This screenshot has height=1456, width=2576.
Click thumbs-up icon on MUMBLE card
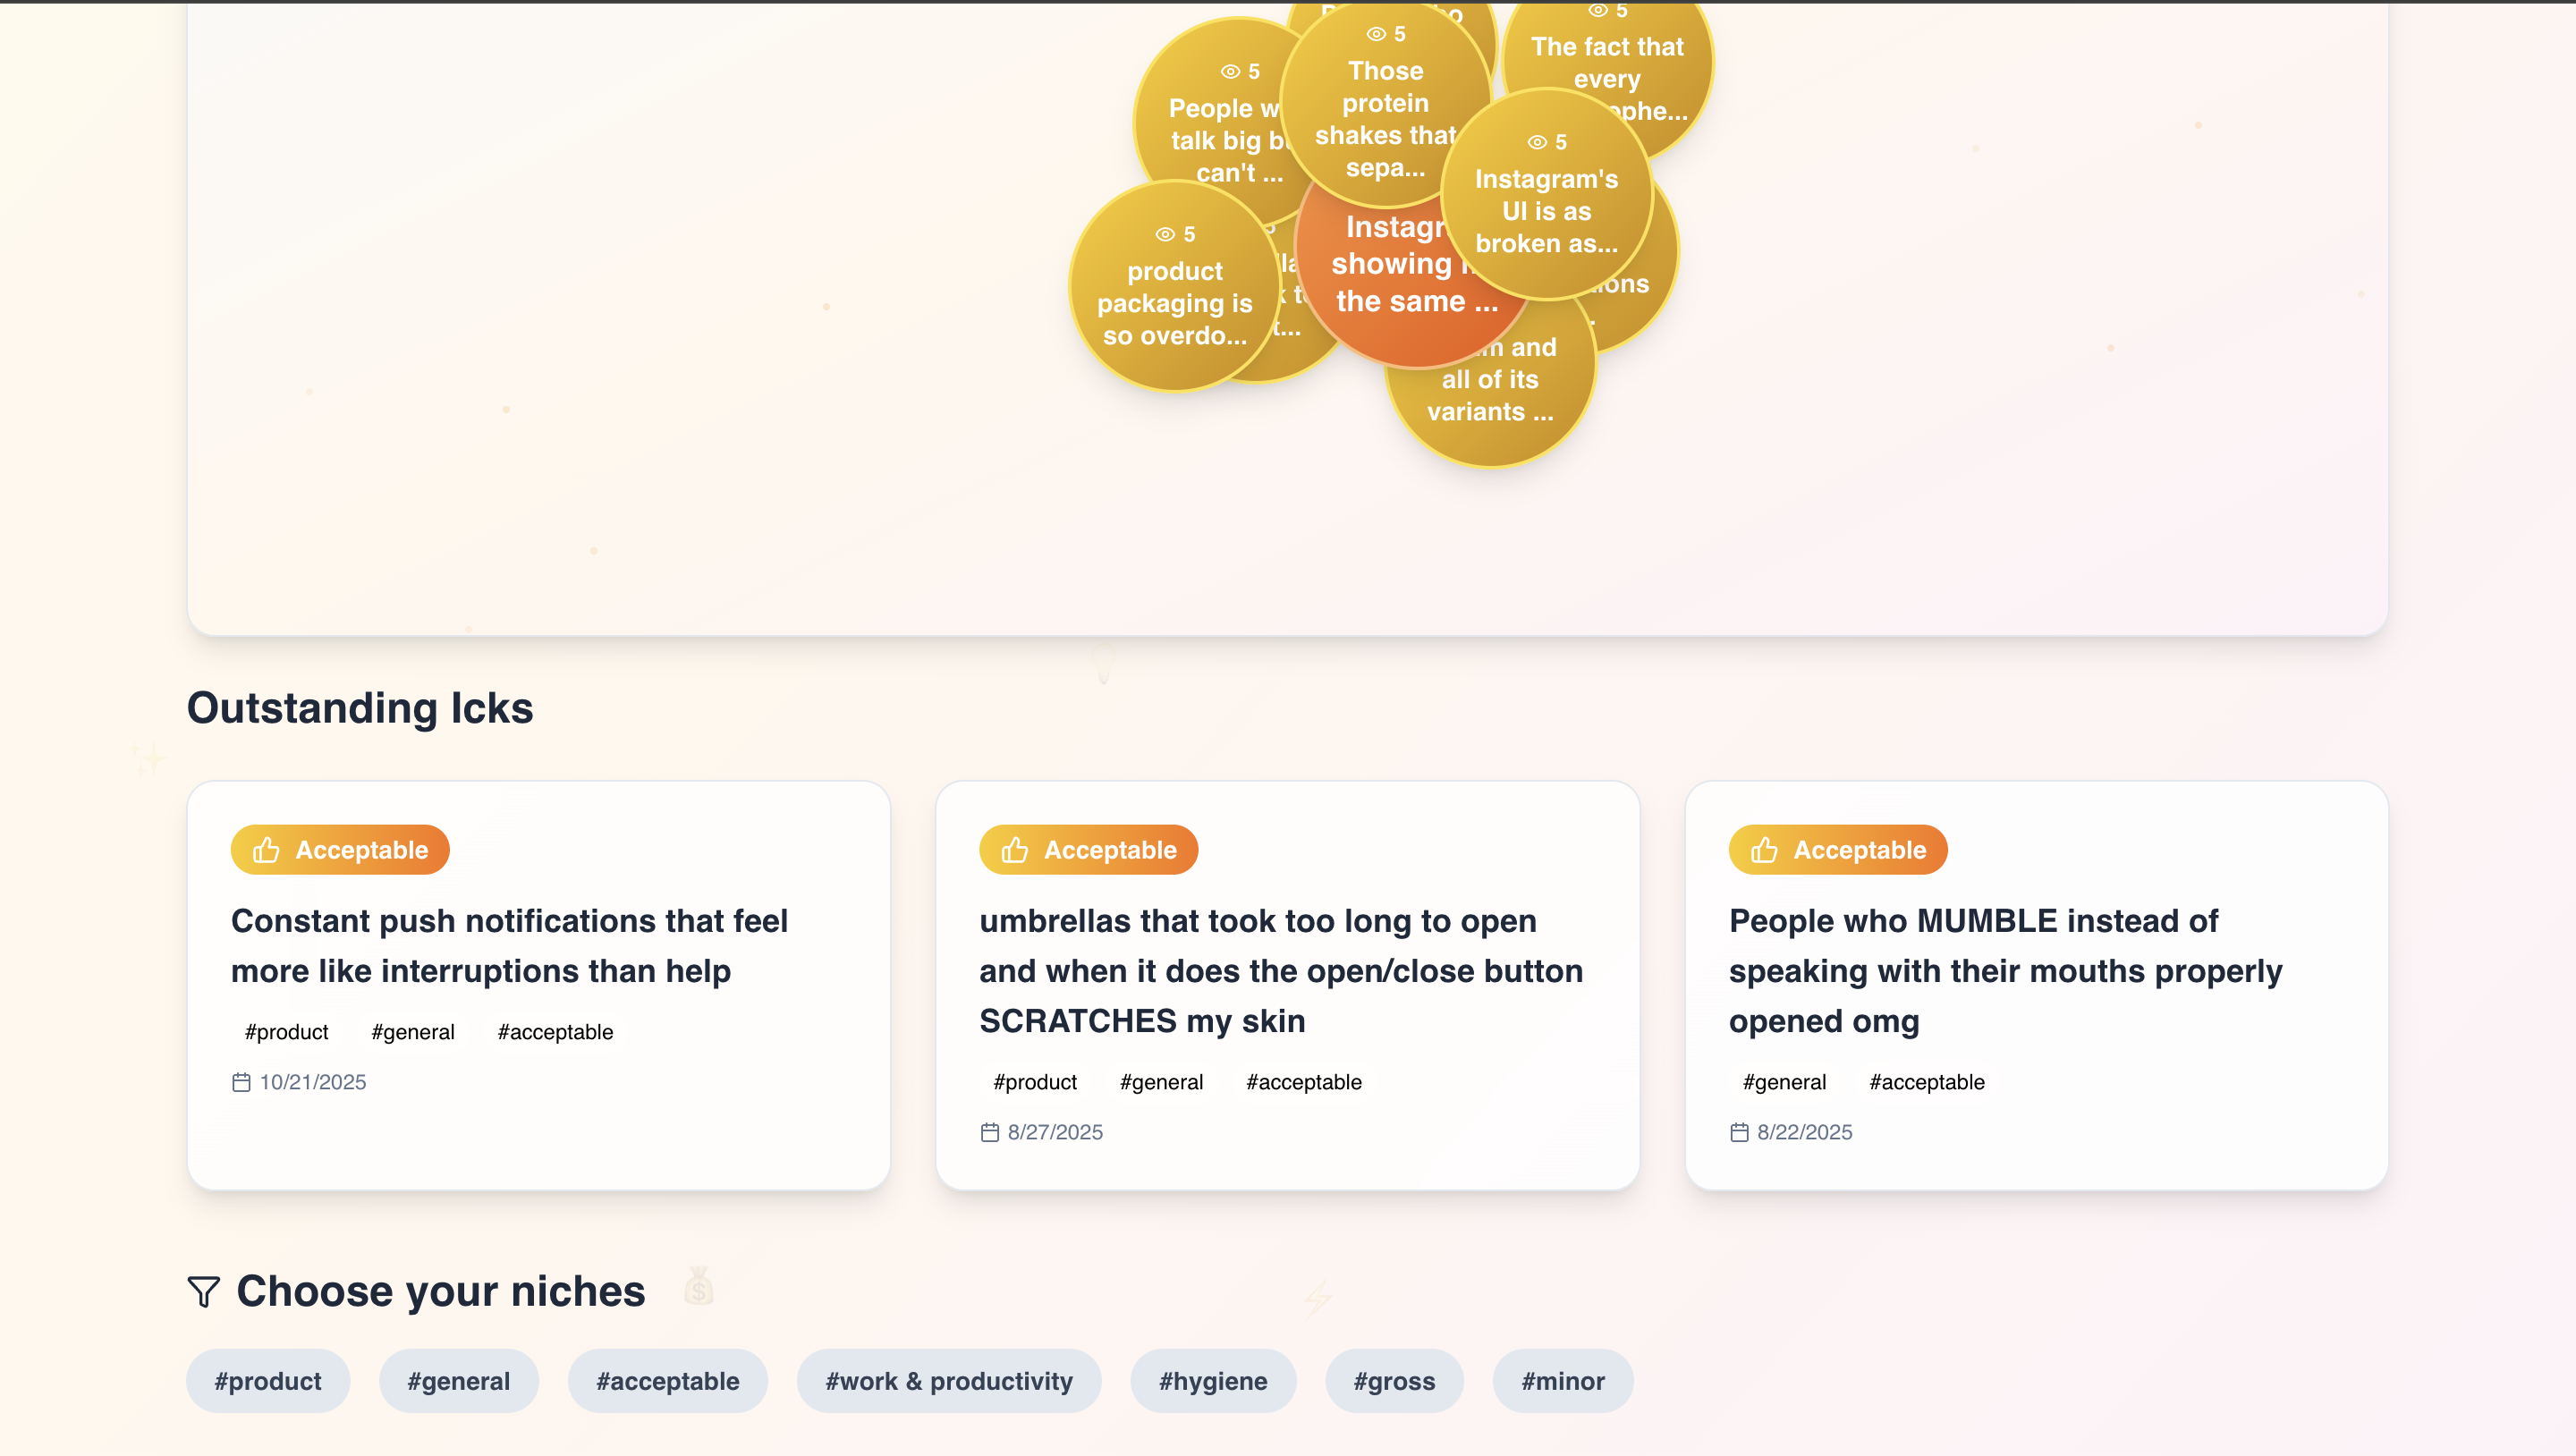click(x=1764, y=850)
